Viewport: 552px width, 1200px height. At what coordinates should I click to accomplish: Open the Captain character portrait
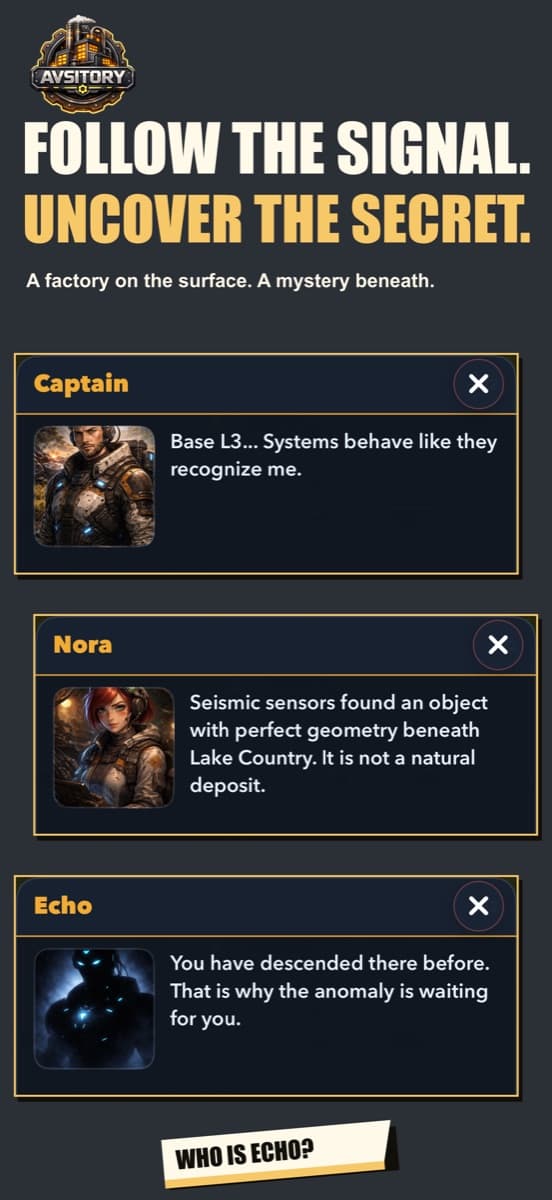tap(94, 486)
